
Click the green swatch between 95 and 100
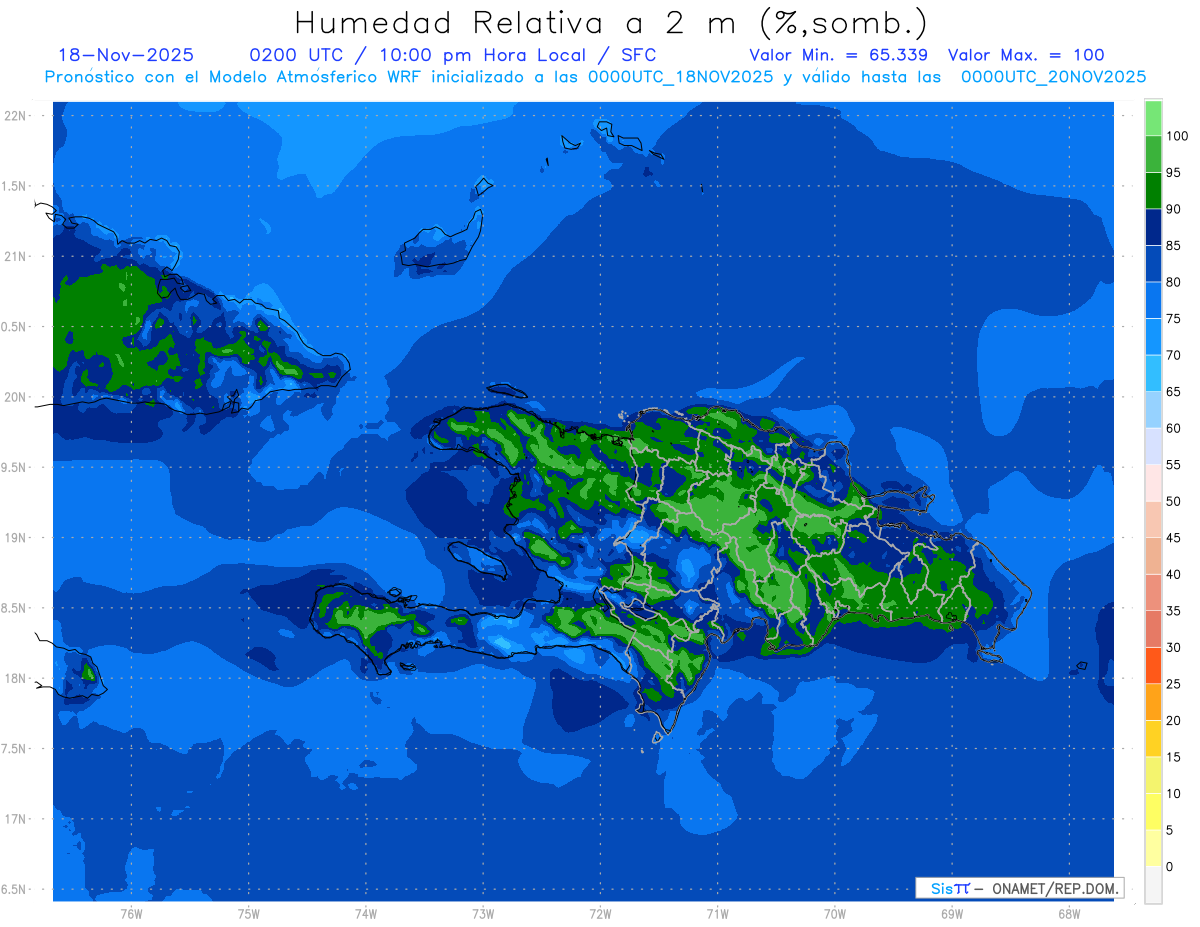click(x=1153, y=154)
